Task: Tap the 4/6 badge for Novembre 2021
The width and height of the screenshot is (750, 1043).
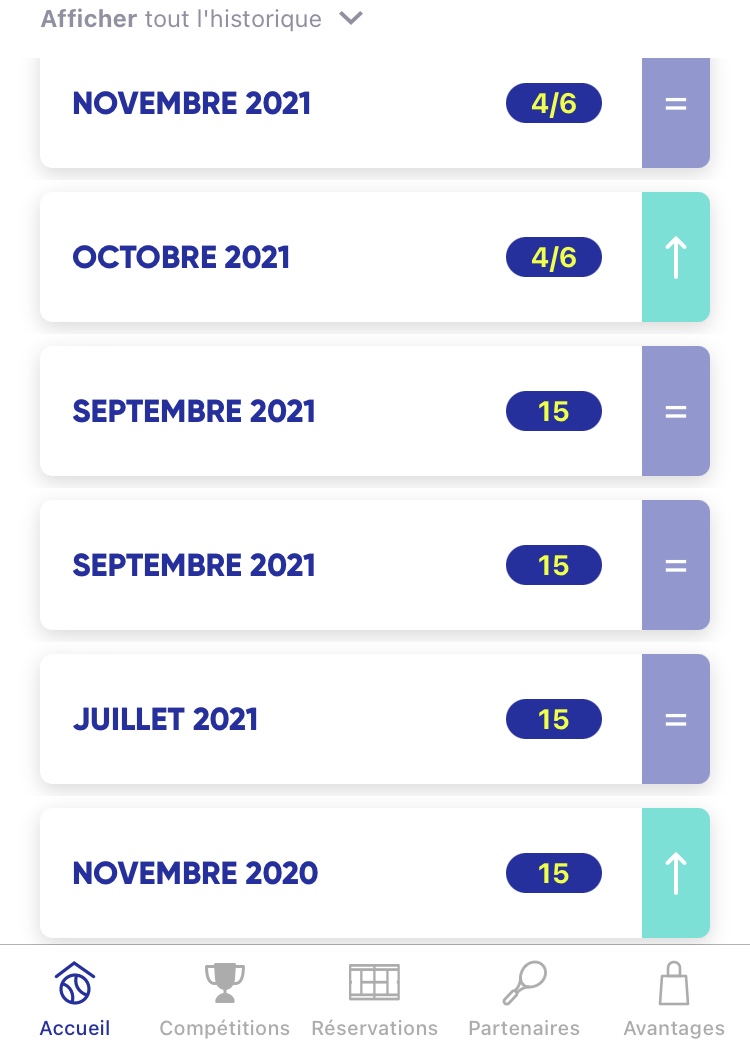Action: tap(554, 103)
